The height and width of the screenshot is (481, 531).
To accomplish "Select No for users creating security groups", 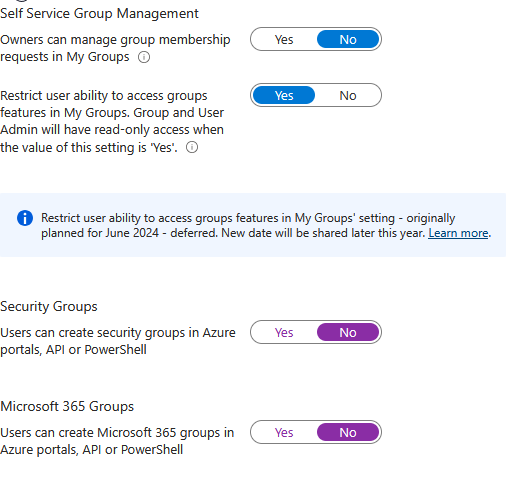I will coord(348,332).
